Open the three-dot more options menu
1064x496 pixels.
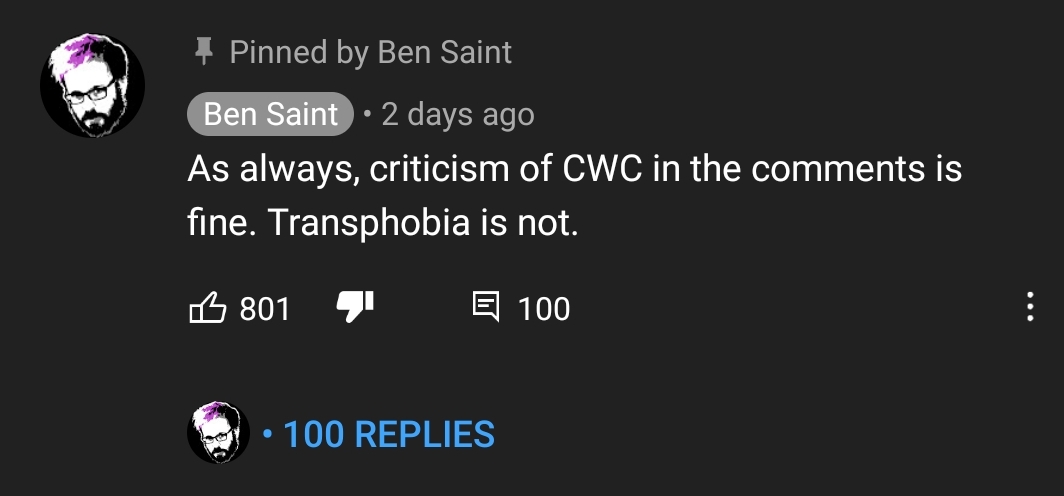1030,307
